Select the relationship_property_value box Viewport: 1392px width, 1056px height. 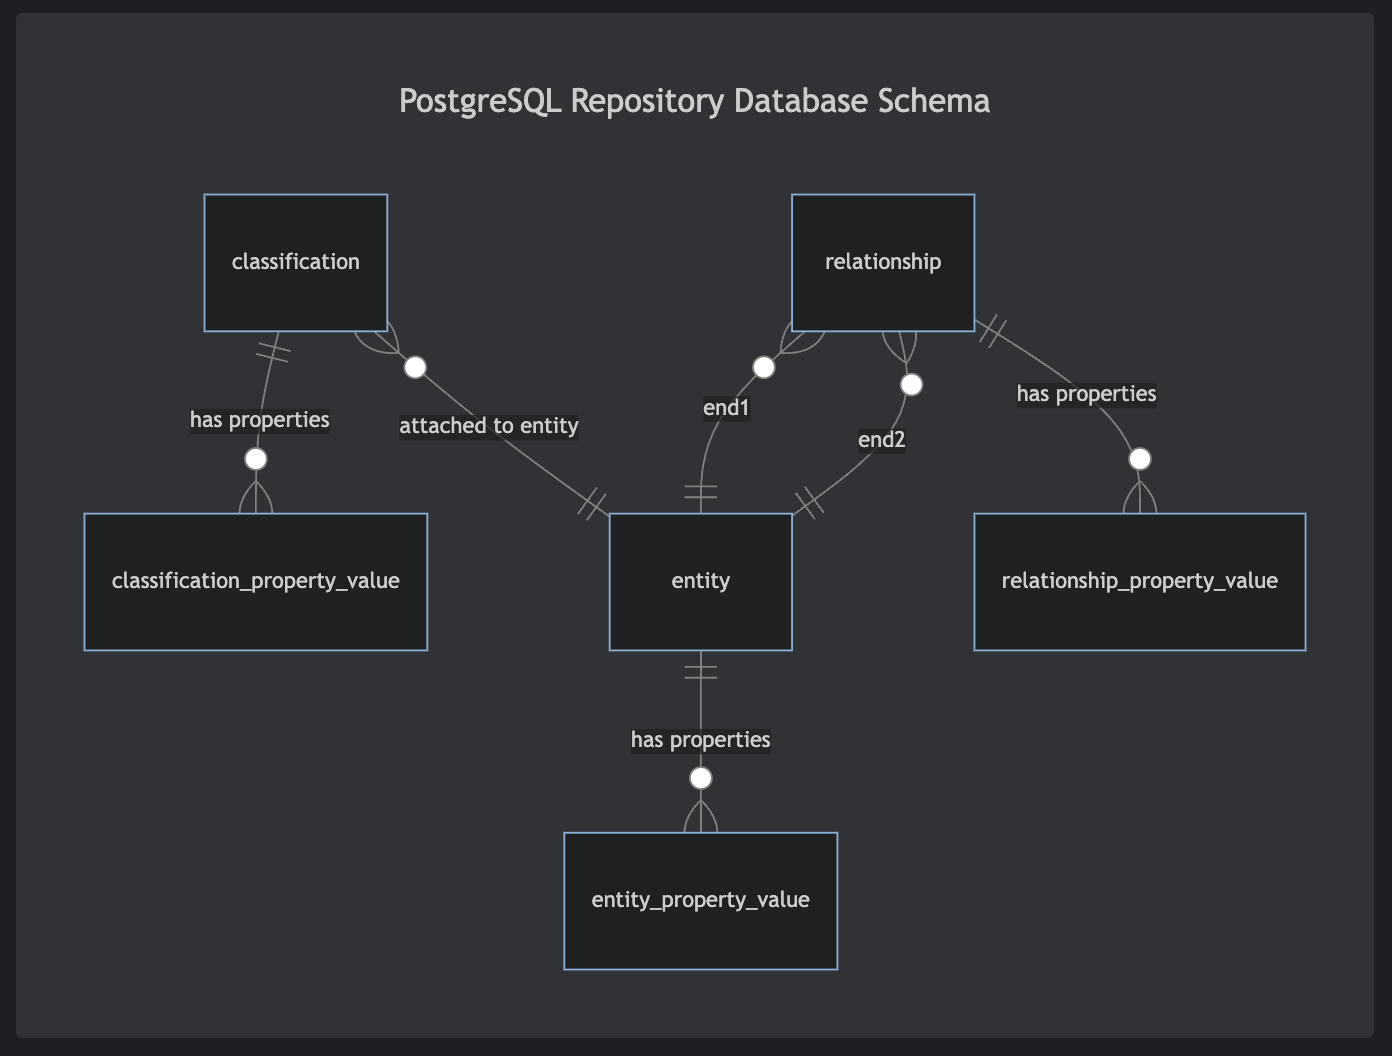(1140, 582)
